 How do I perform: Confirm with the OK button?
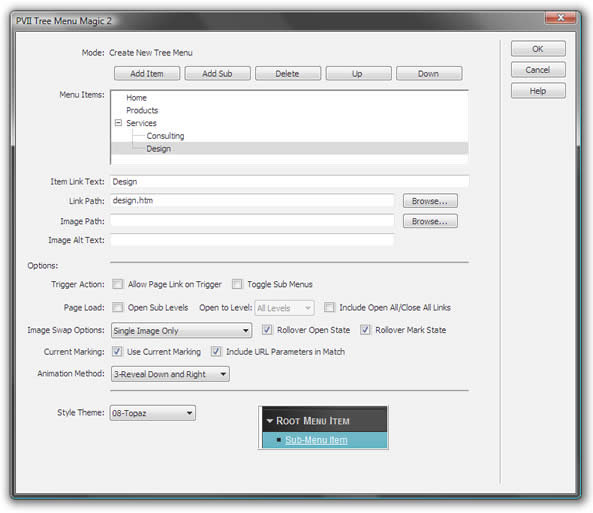[x=538, y=49]
